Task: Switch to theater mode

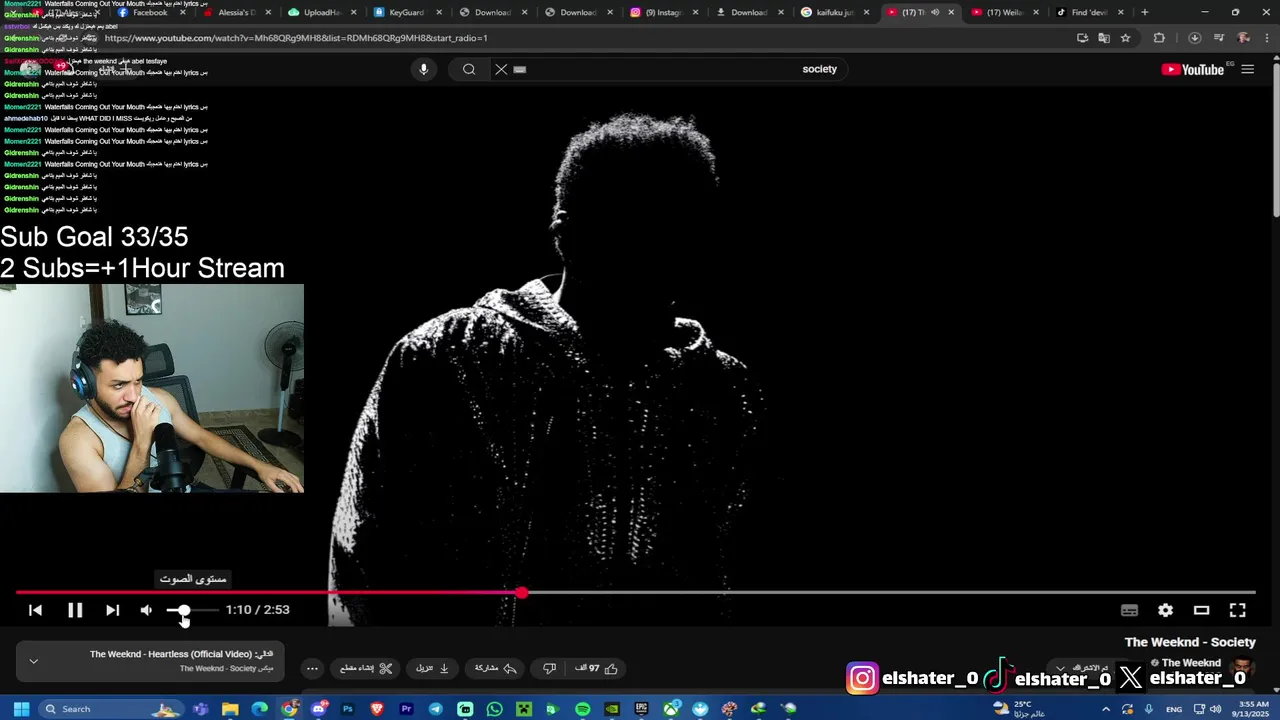Action: pos(1201,610)
